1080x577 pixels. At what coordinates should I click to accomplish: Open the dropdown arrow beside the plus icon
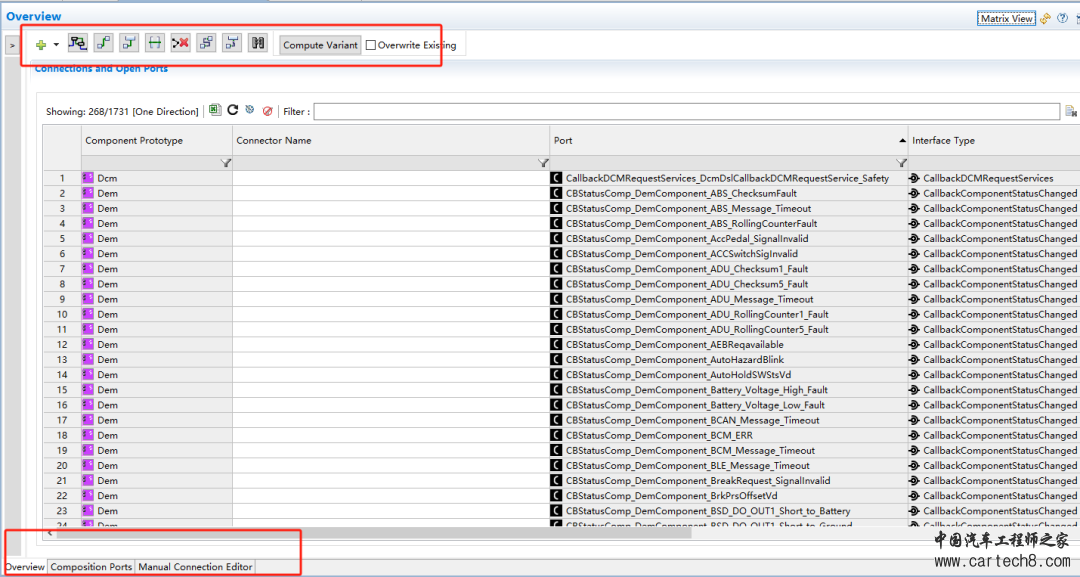56,45
